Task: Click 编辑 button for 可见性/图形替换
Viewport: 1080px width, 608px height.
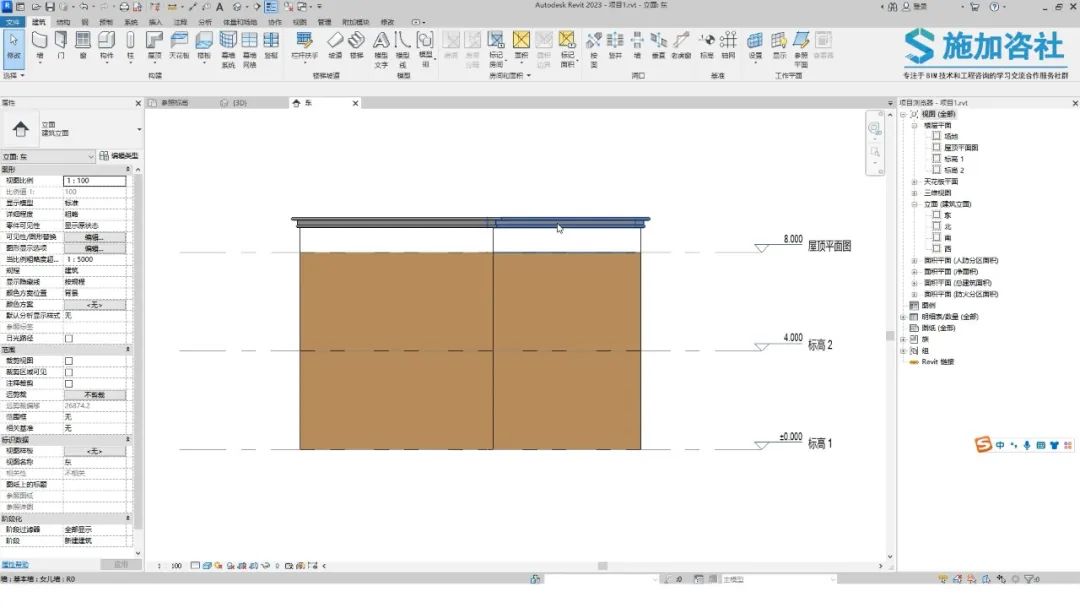Action: (94, 237)
